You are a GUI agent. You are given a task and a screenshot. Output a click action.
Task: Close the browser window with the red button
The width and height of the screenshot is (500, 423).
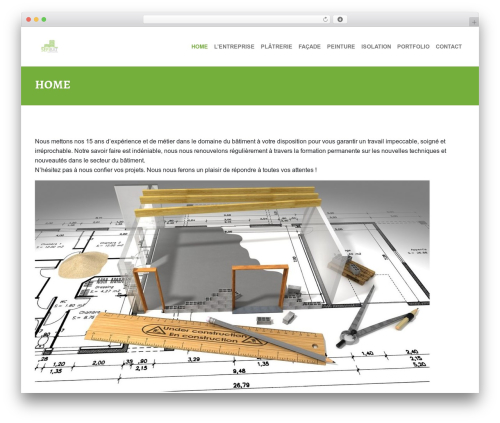click(29, 19)
